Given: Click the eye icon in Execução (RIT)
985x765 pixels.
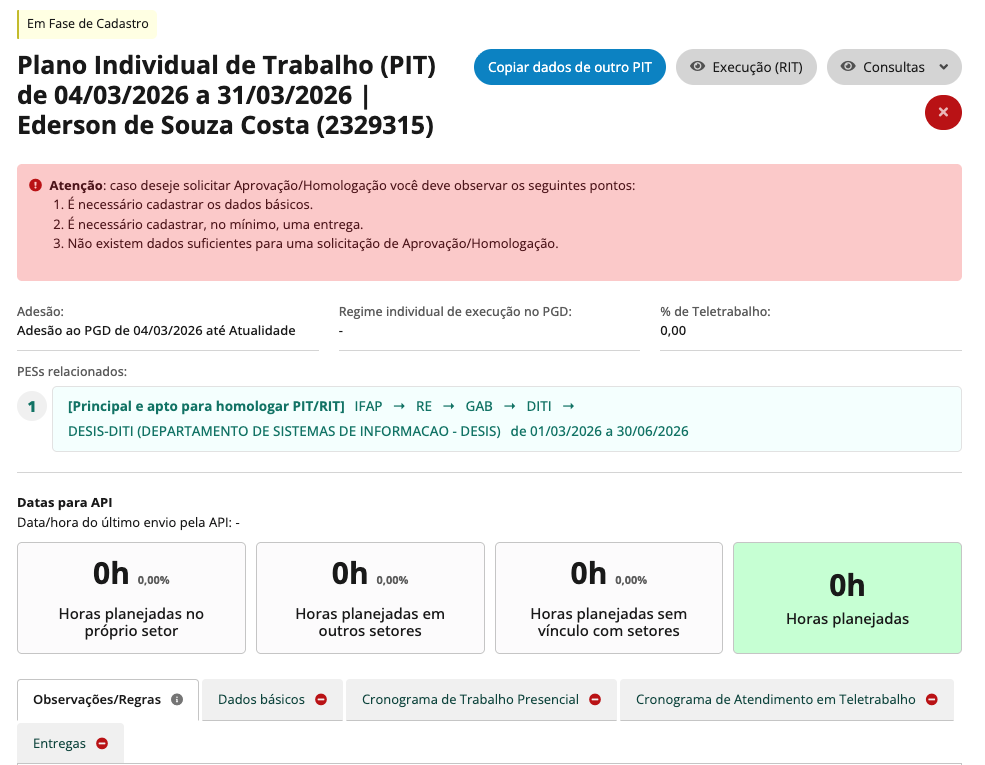Looking at the screenshot, I should pos(697,67).
